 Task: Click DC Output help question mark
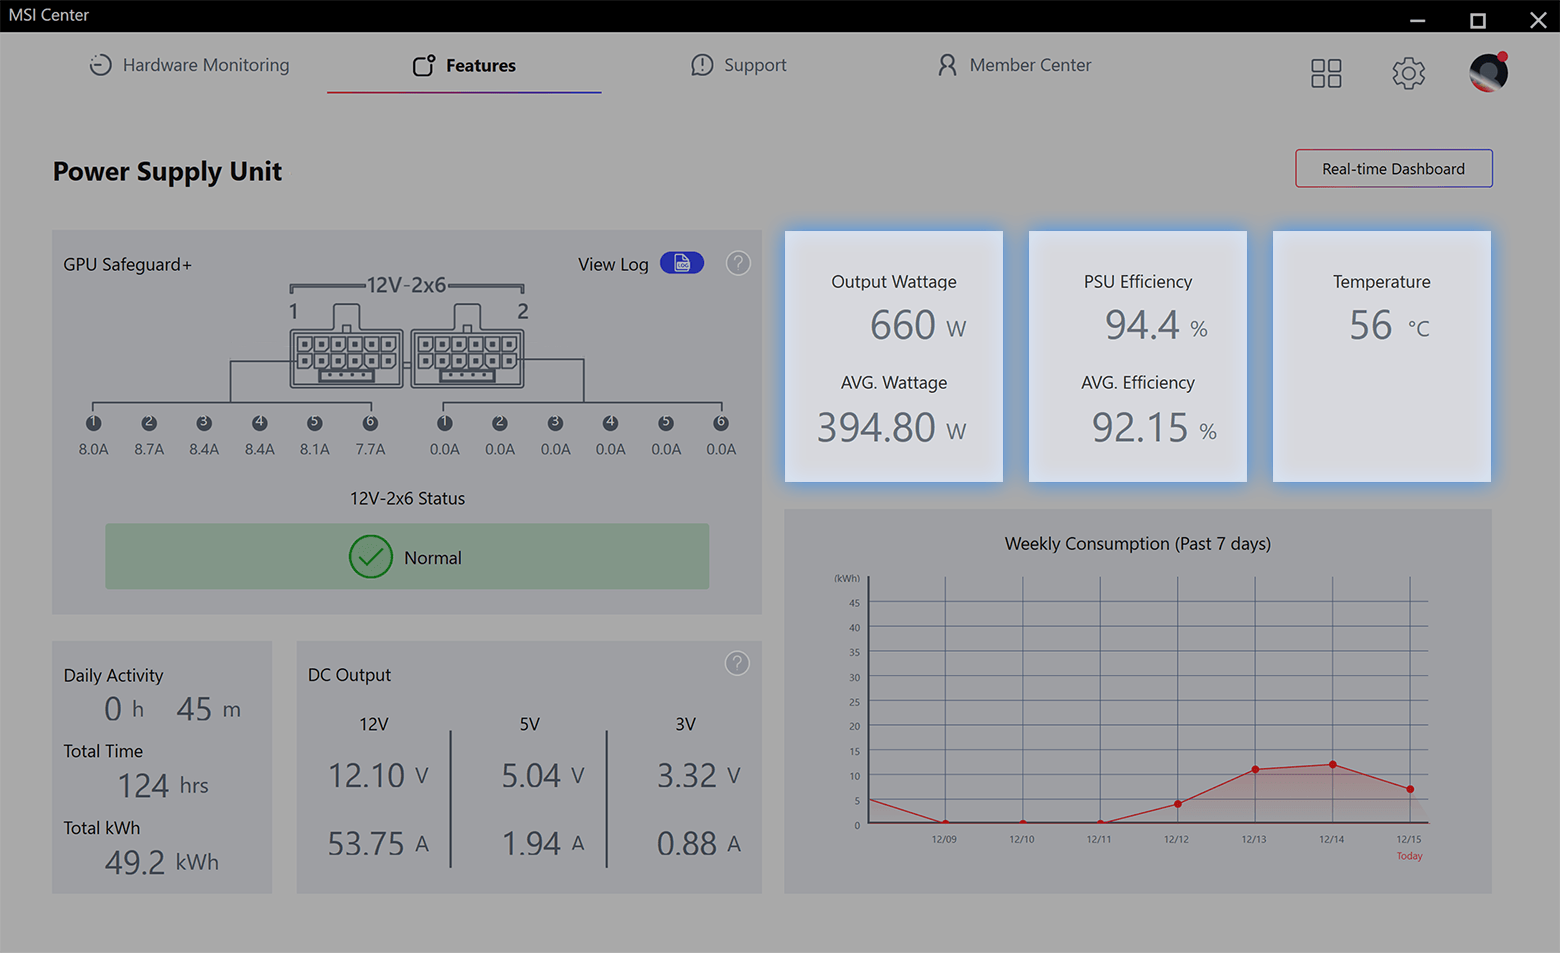click(x=737, y=663)
